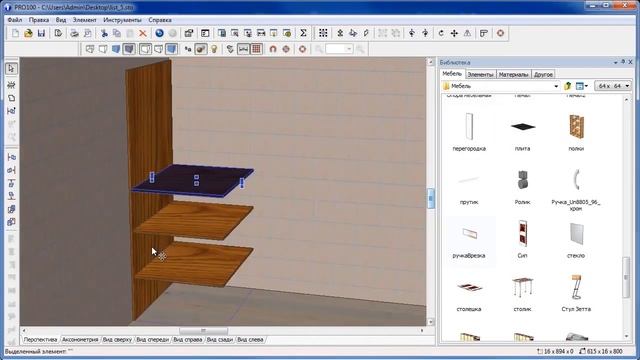This screenshot has height=360, width=640.
Task: Select the arrow pointer tool in the left toolbar
Action: (11, 69)
